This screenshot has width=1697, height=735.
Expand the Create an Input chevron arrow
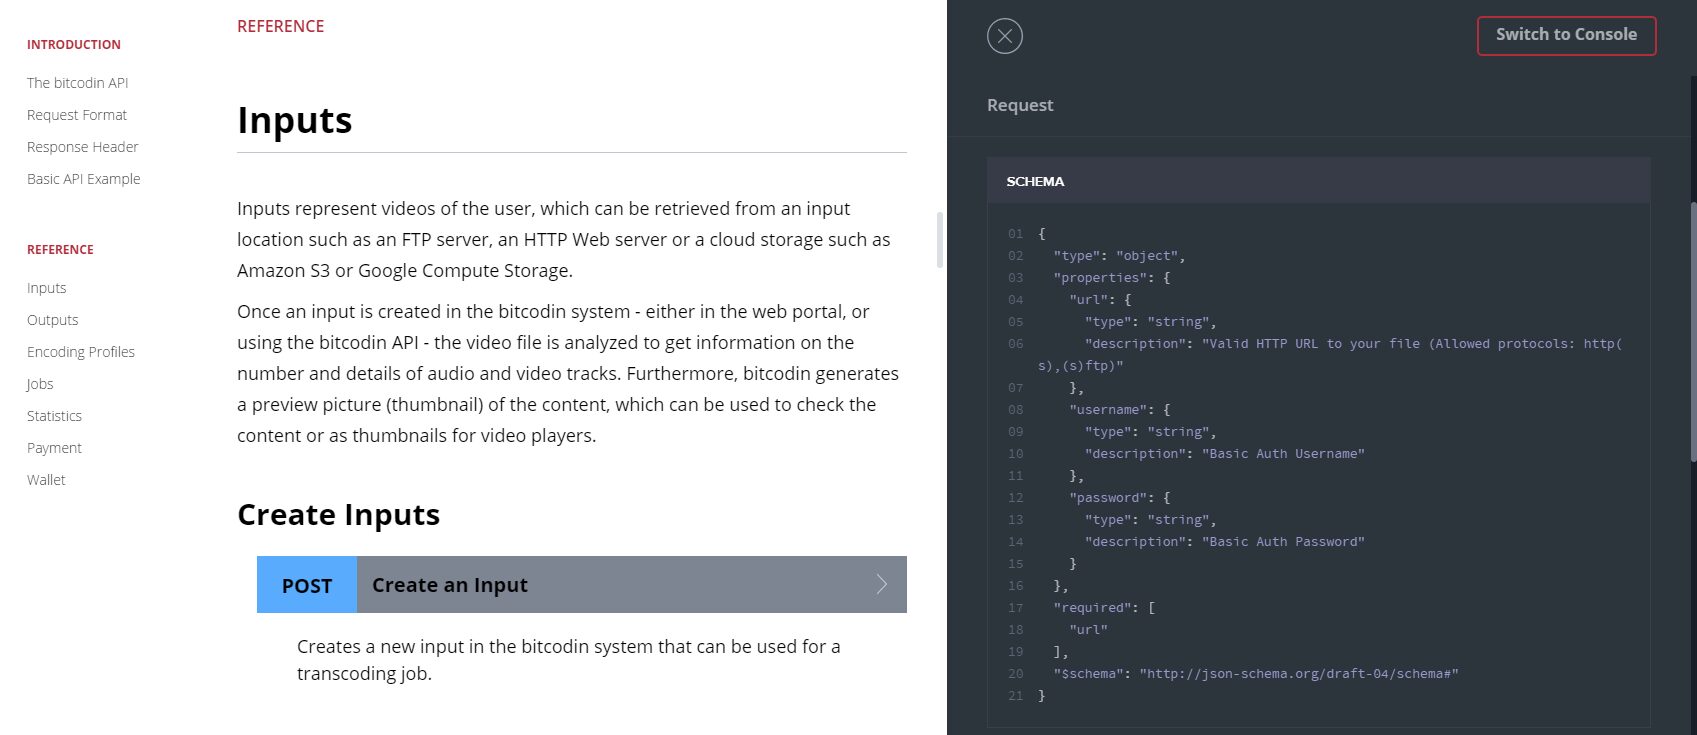(881, 584)
